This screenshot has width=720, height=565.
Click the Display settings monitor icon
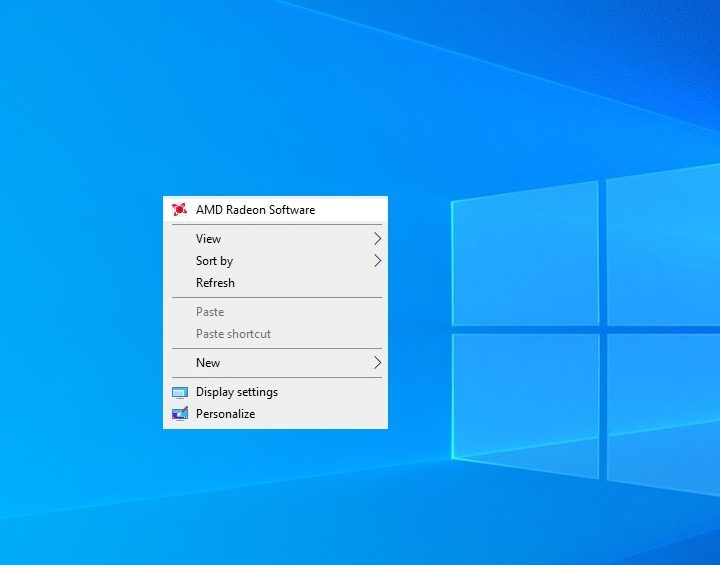tap(180, 392)
